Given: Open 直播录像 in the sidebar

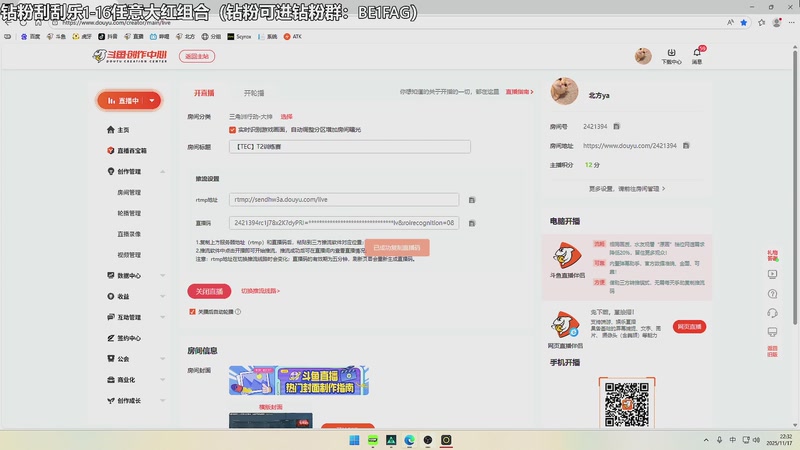Looking at the screenshot, I should 129,234.
